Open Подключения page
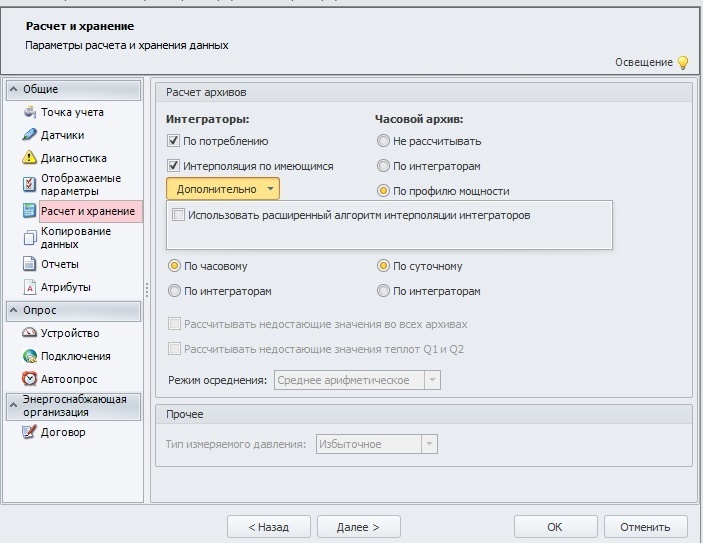Image resolution: width=703 pixels, height=543 pixels. click(x=76, y=356)
